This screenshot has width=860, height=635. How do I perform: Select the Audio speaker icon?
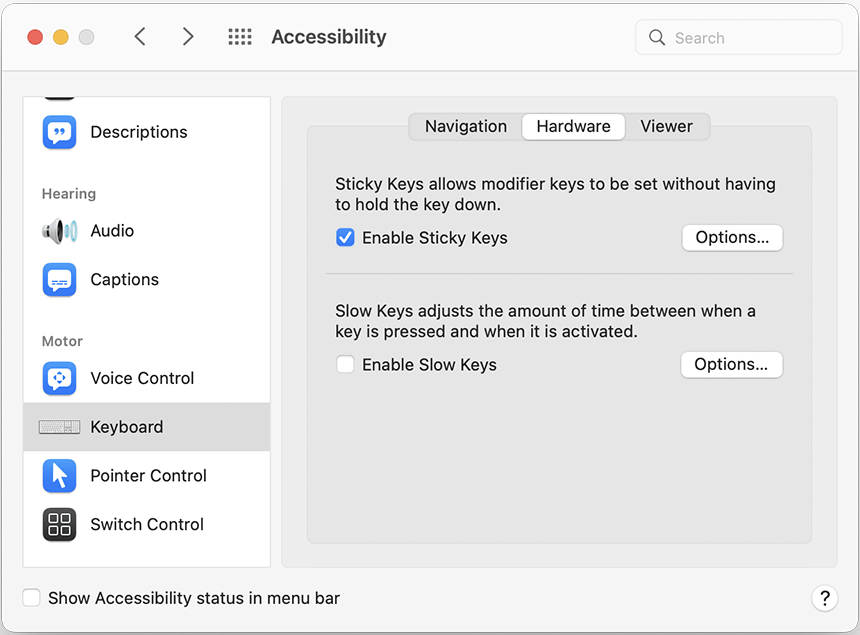(x=59, y=231)
